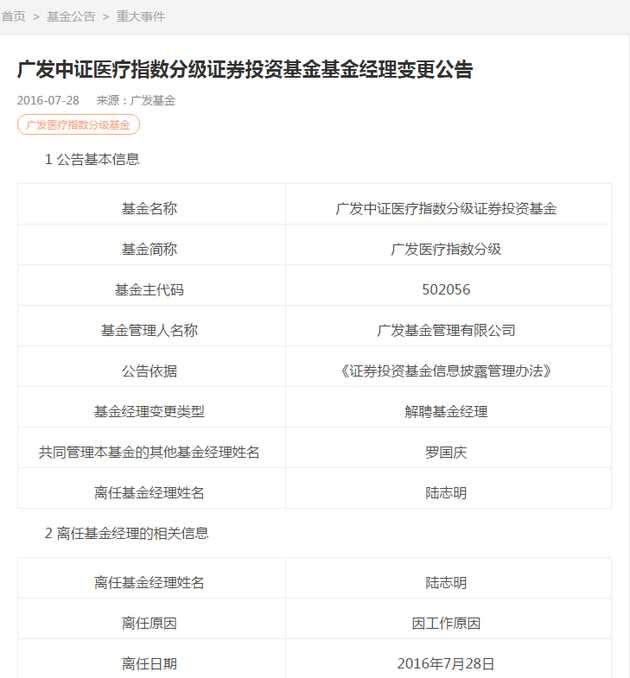This screenshot has width=630, height=678.
Task: Click the 广发医疗指数分级基金 tag button
Action: (78, 125)
